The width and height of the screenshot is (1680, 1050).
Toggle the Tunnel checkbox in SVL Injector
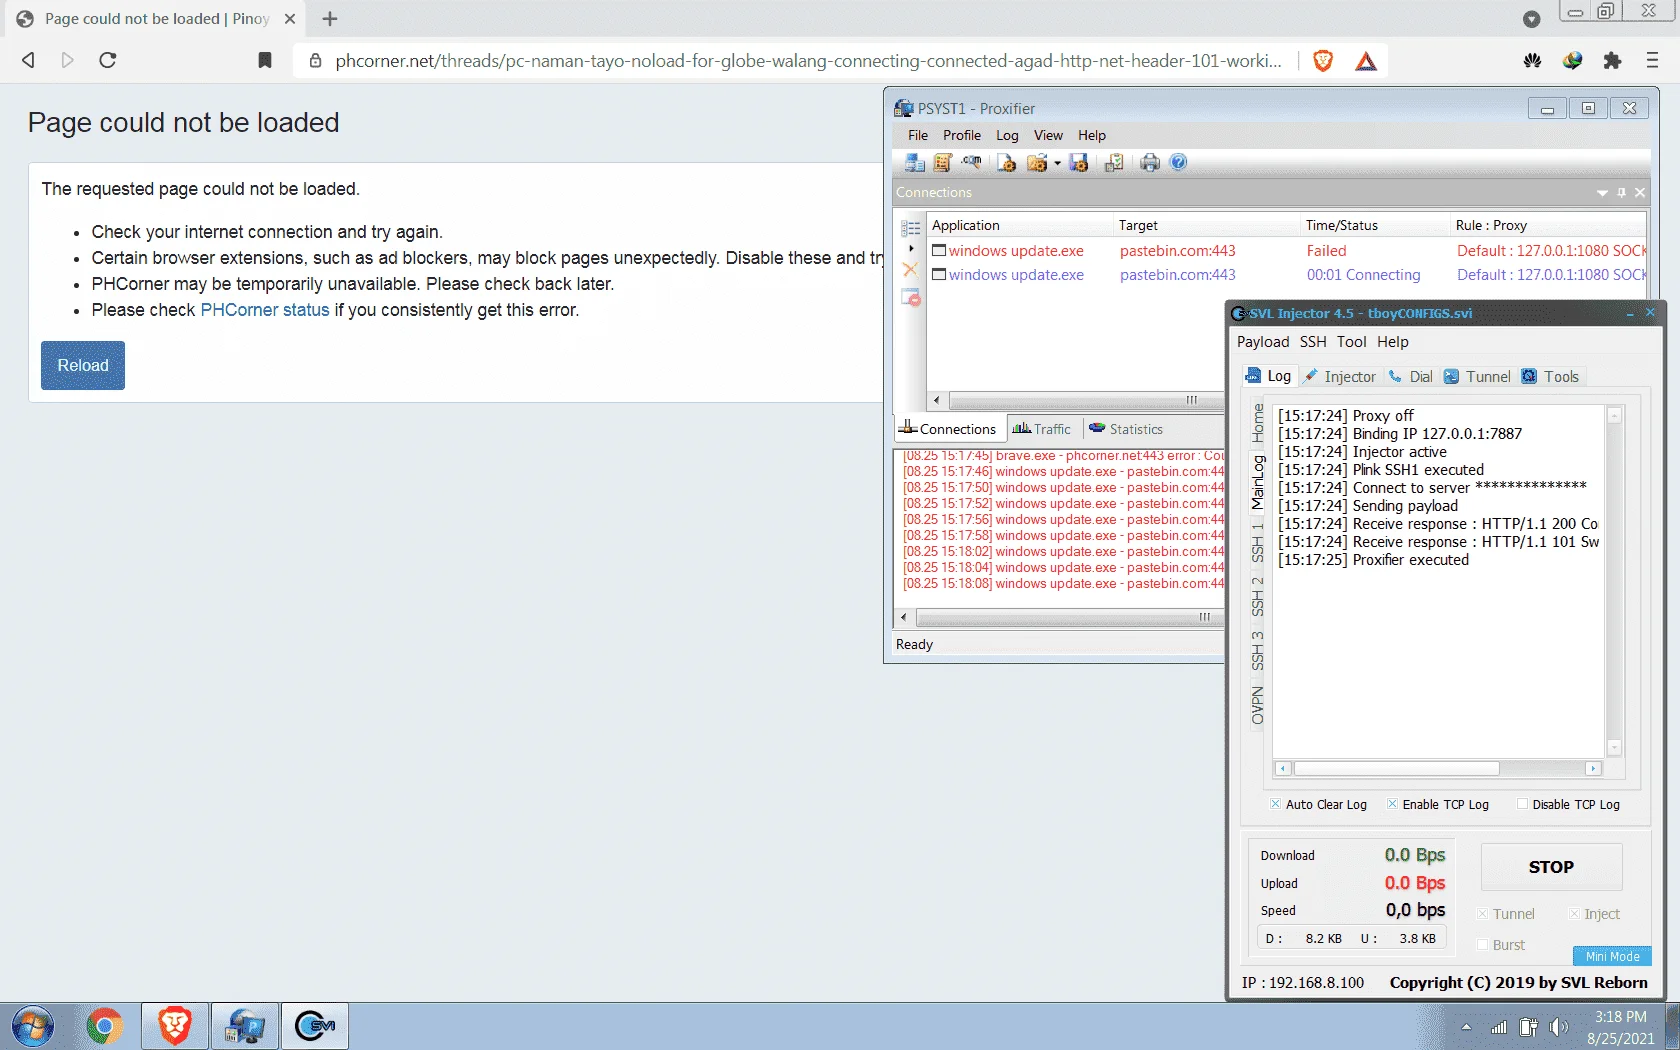tap(1483, 914)
